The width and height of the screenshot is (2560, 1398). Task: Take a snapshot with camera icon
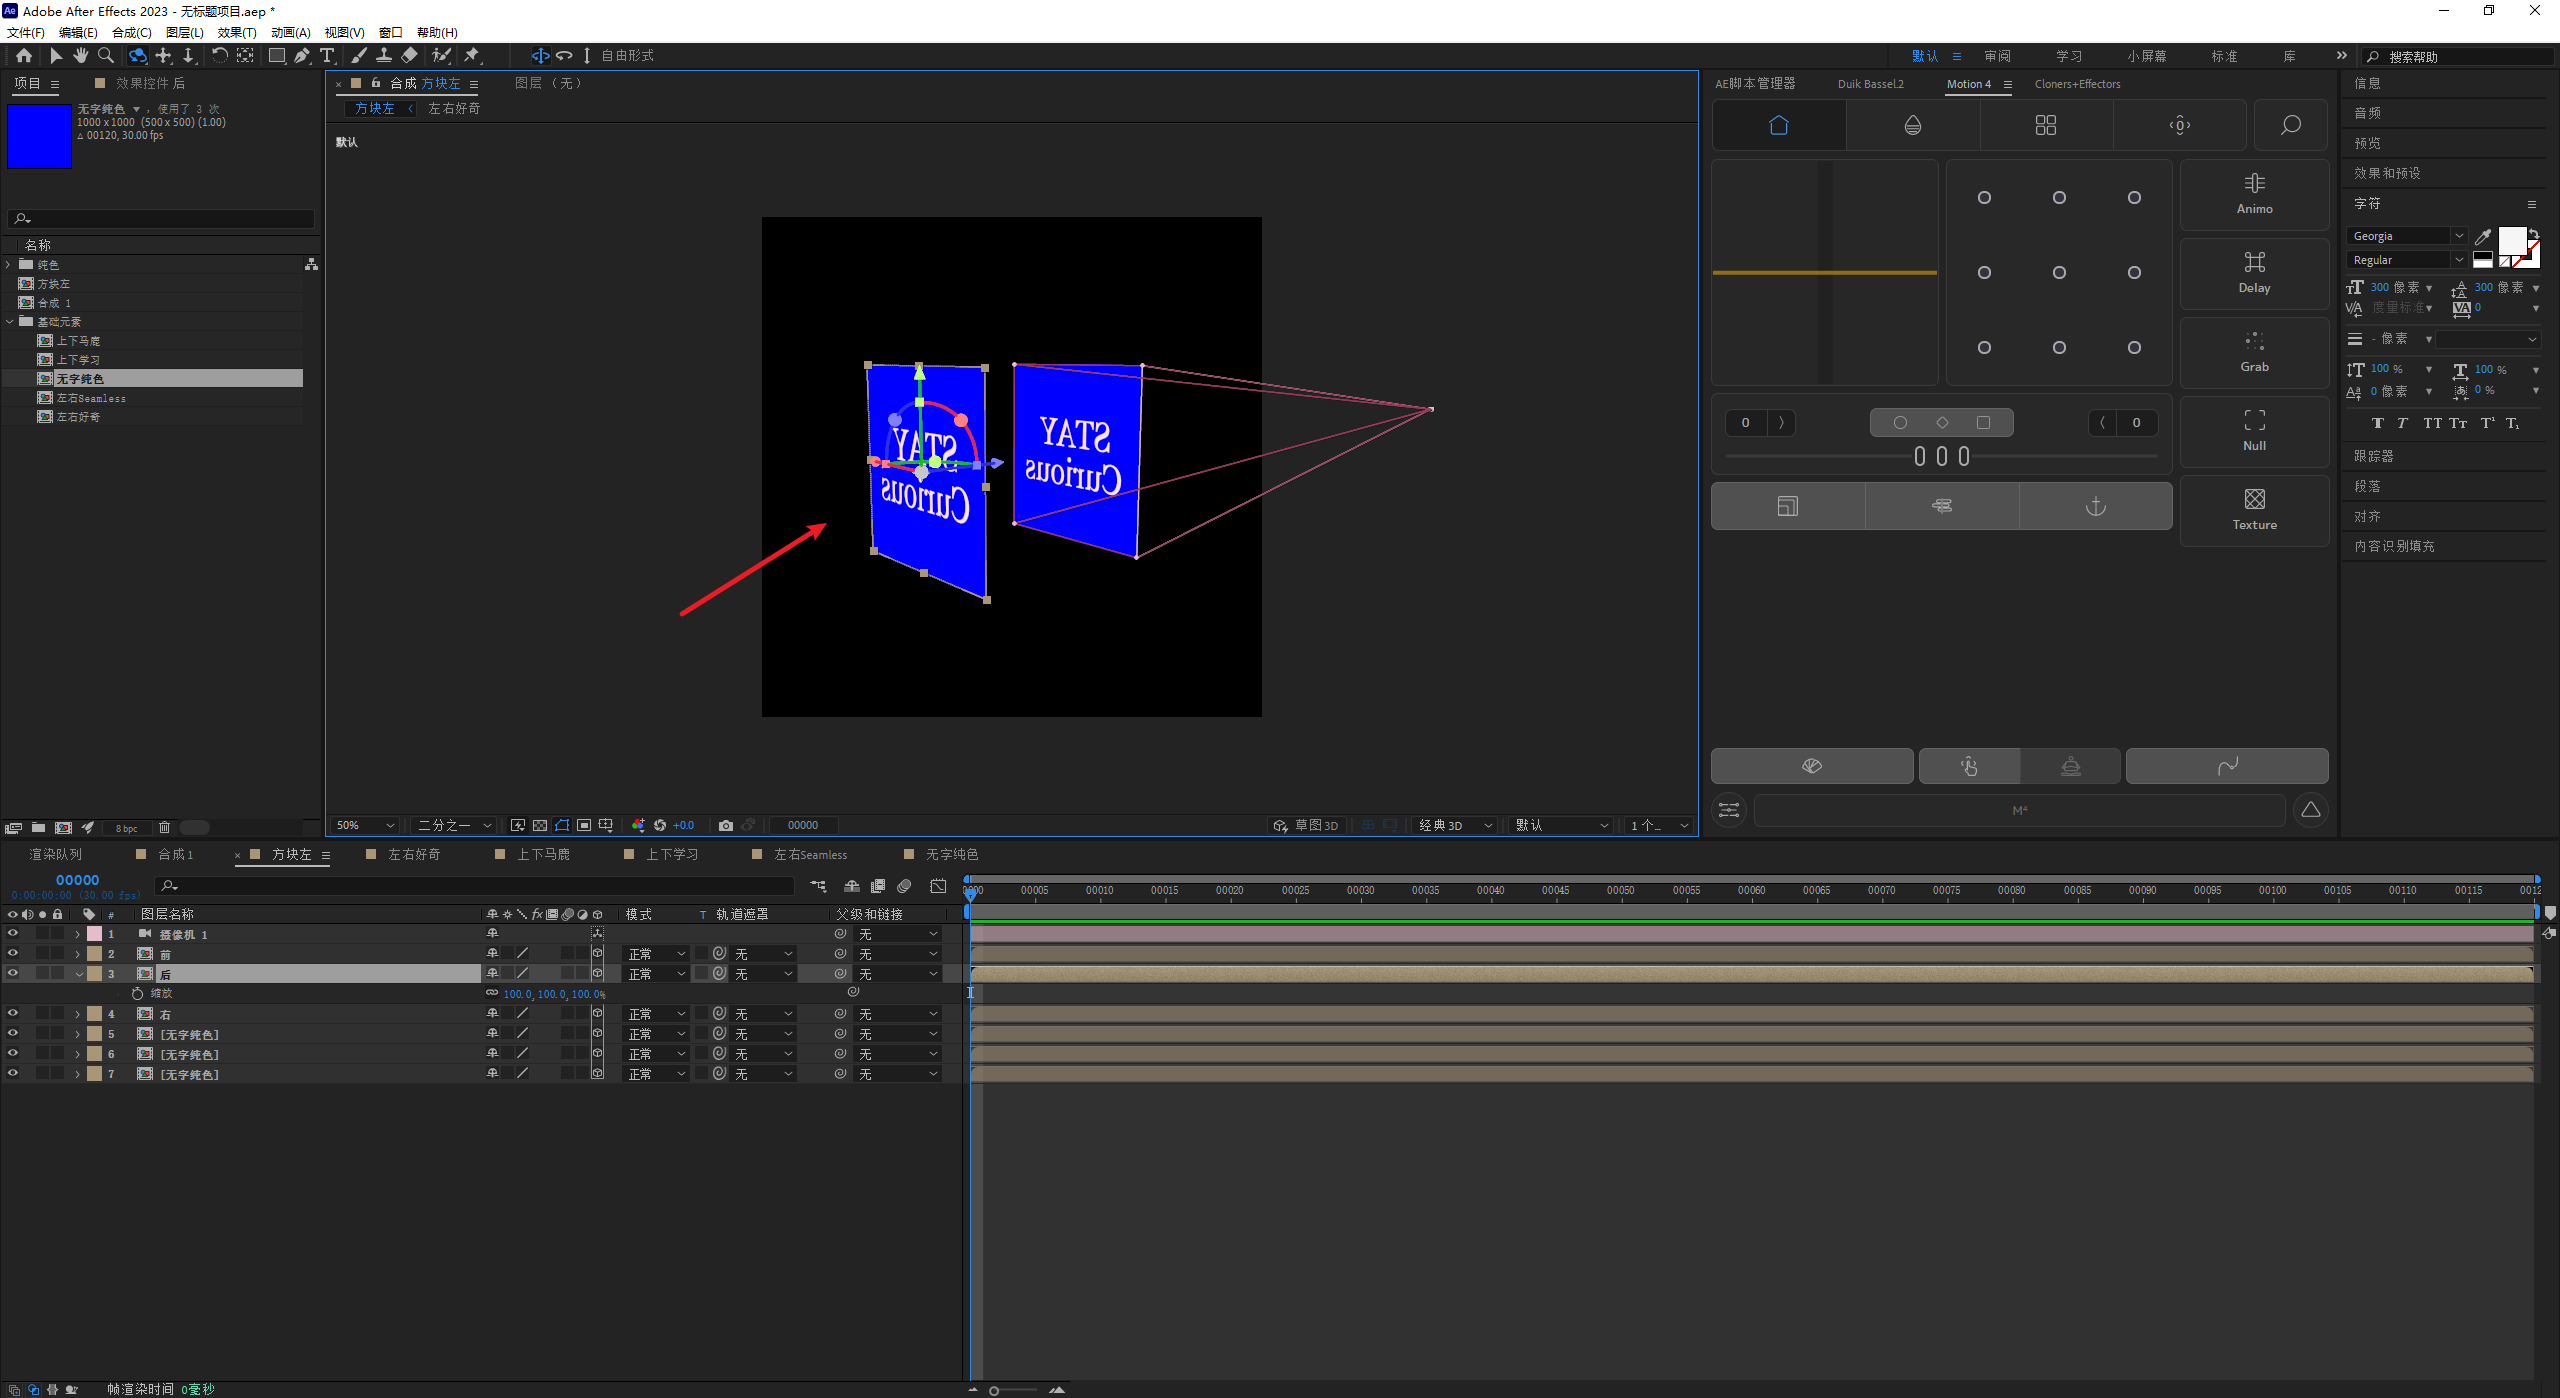click(x=726, y=825)
